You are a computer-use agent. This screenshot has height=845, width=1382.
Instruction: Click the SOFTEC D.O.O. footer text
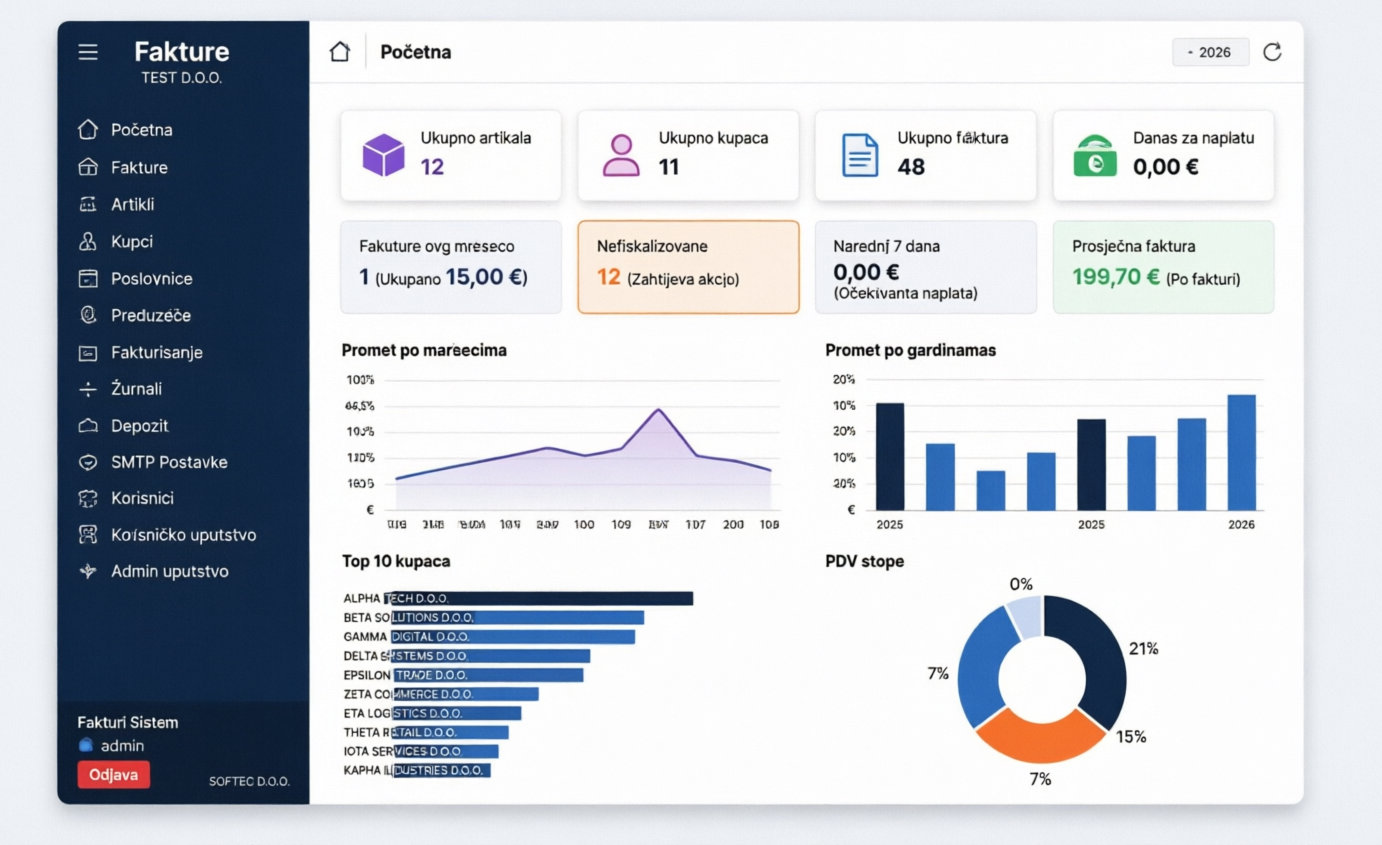tap(249, 781)
